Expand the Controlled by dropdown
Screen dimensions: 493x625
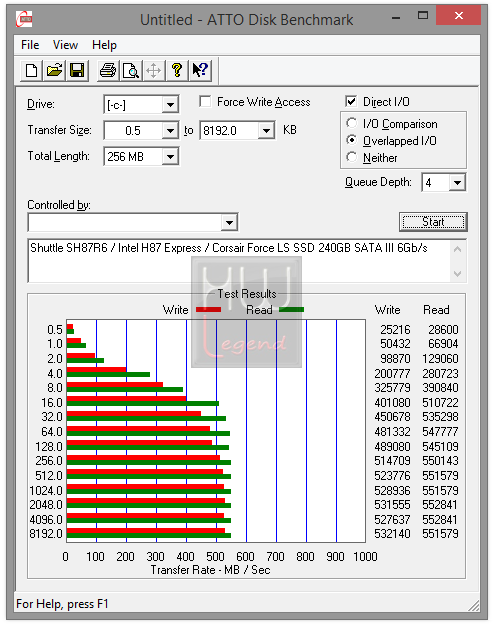pos(229,222)
